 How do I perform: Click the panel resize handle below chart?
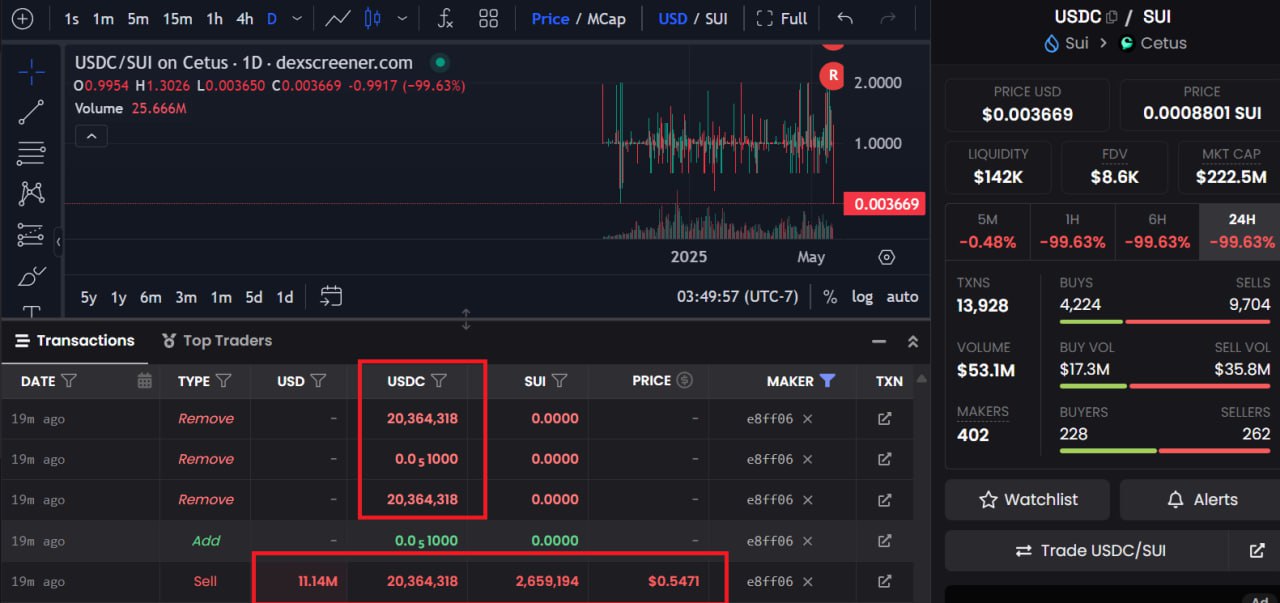point(466,320)
